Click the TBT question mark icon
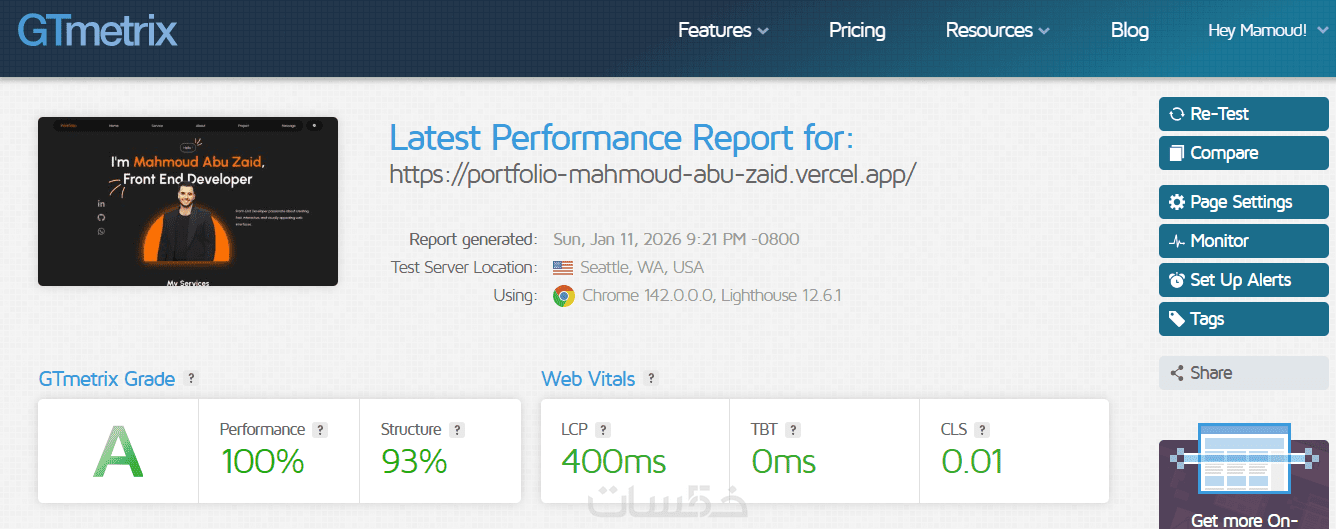Image resolution: width=1336 pixels, height=529 pixels. tap(793, 430)
